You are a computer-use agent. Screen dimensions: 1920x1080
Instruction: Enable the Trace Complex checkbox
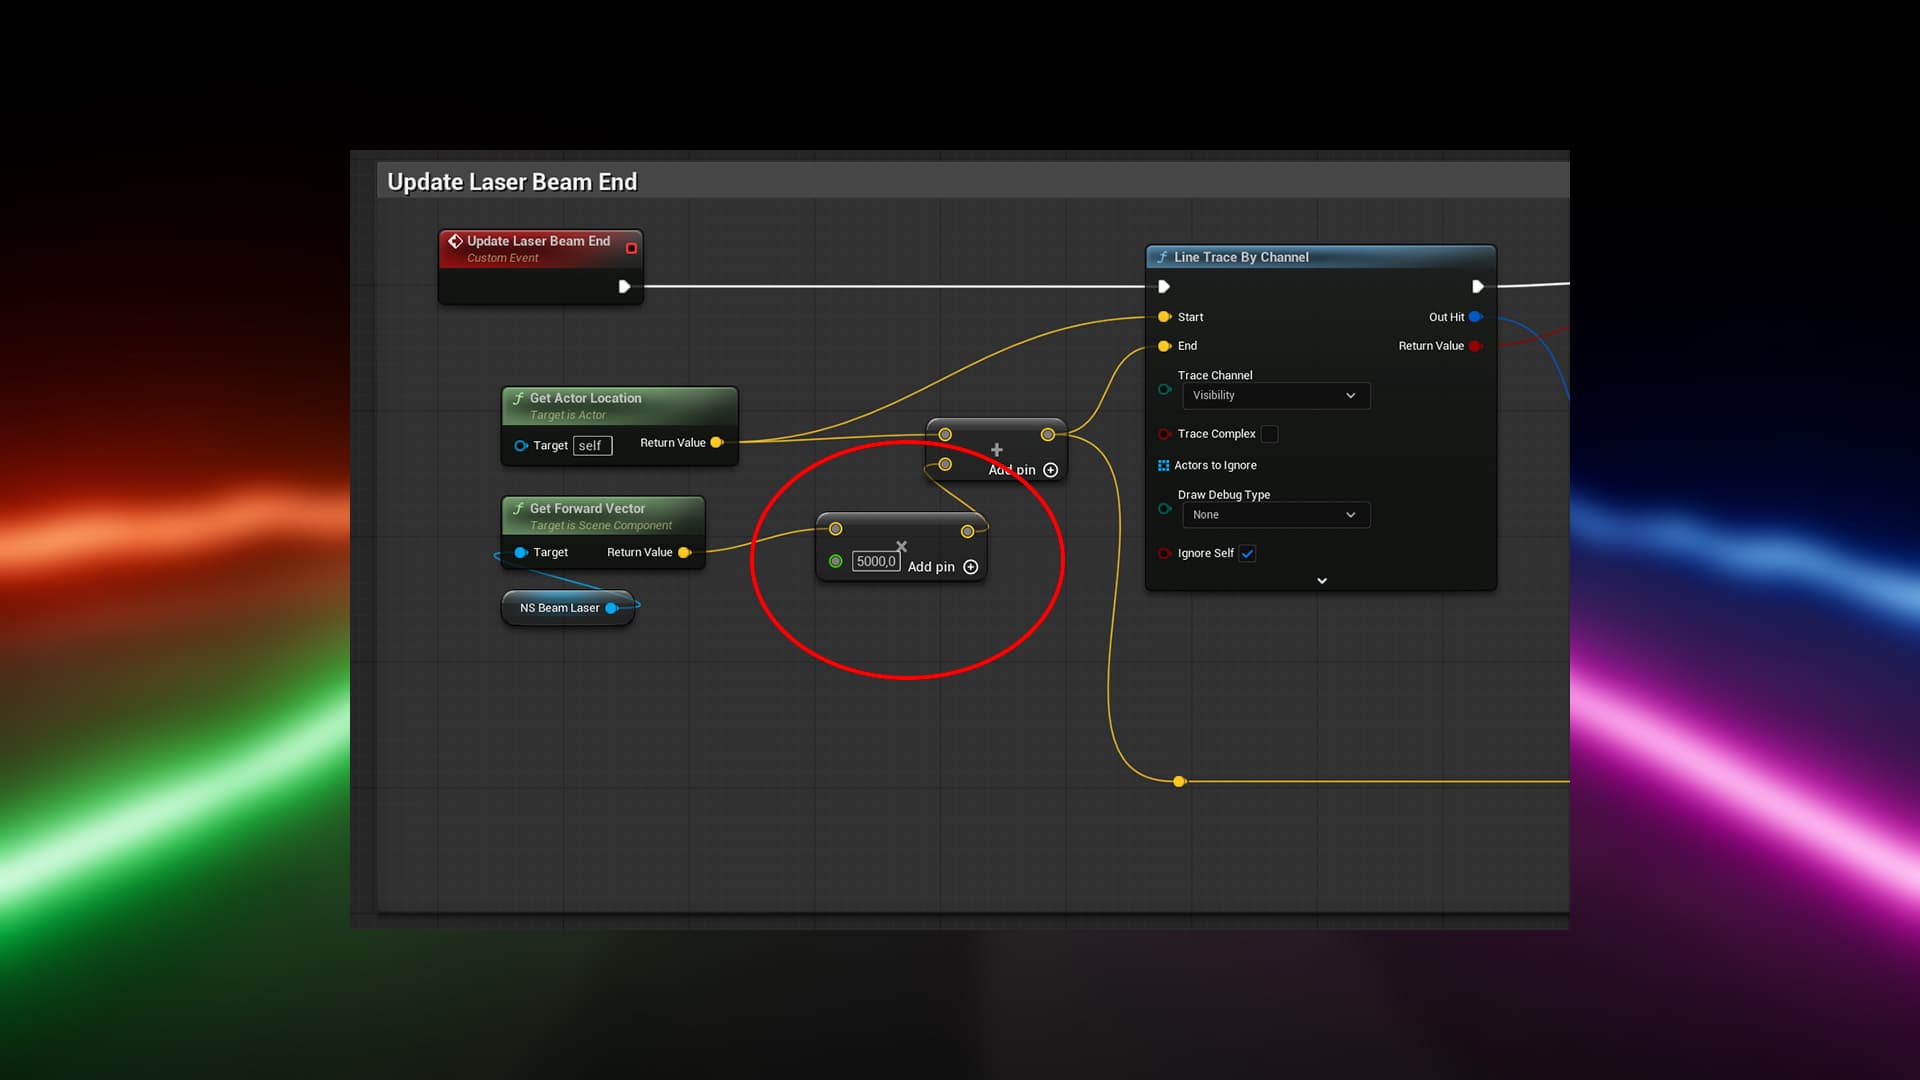pos(1270,434)
